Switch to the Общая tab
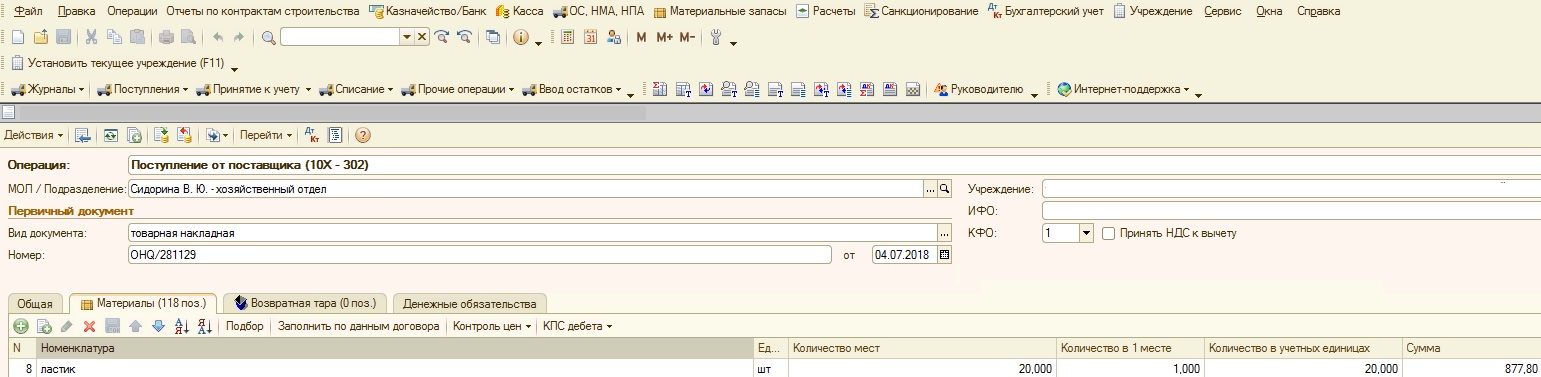 (x=35, y=303)
